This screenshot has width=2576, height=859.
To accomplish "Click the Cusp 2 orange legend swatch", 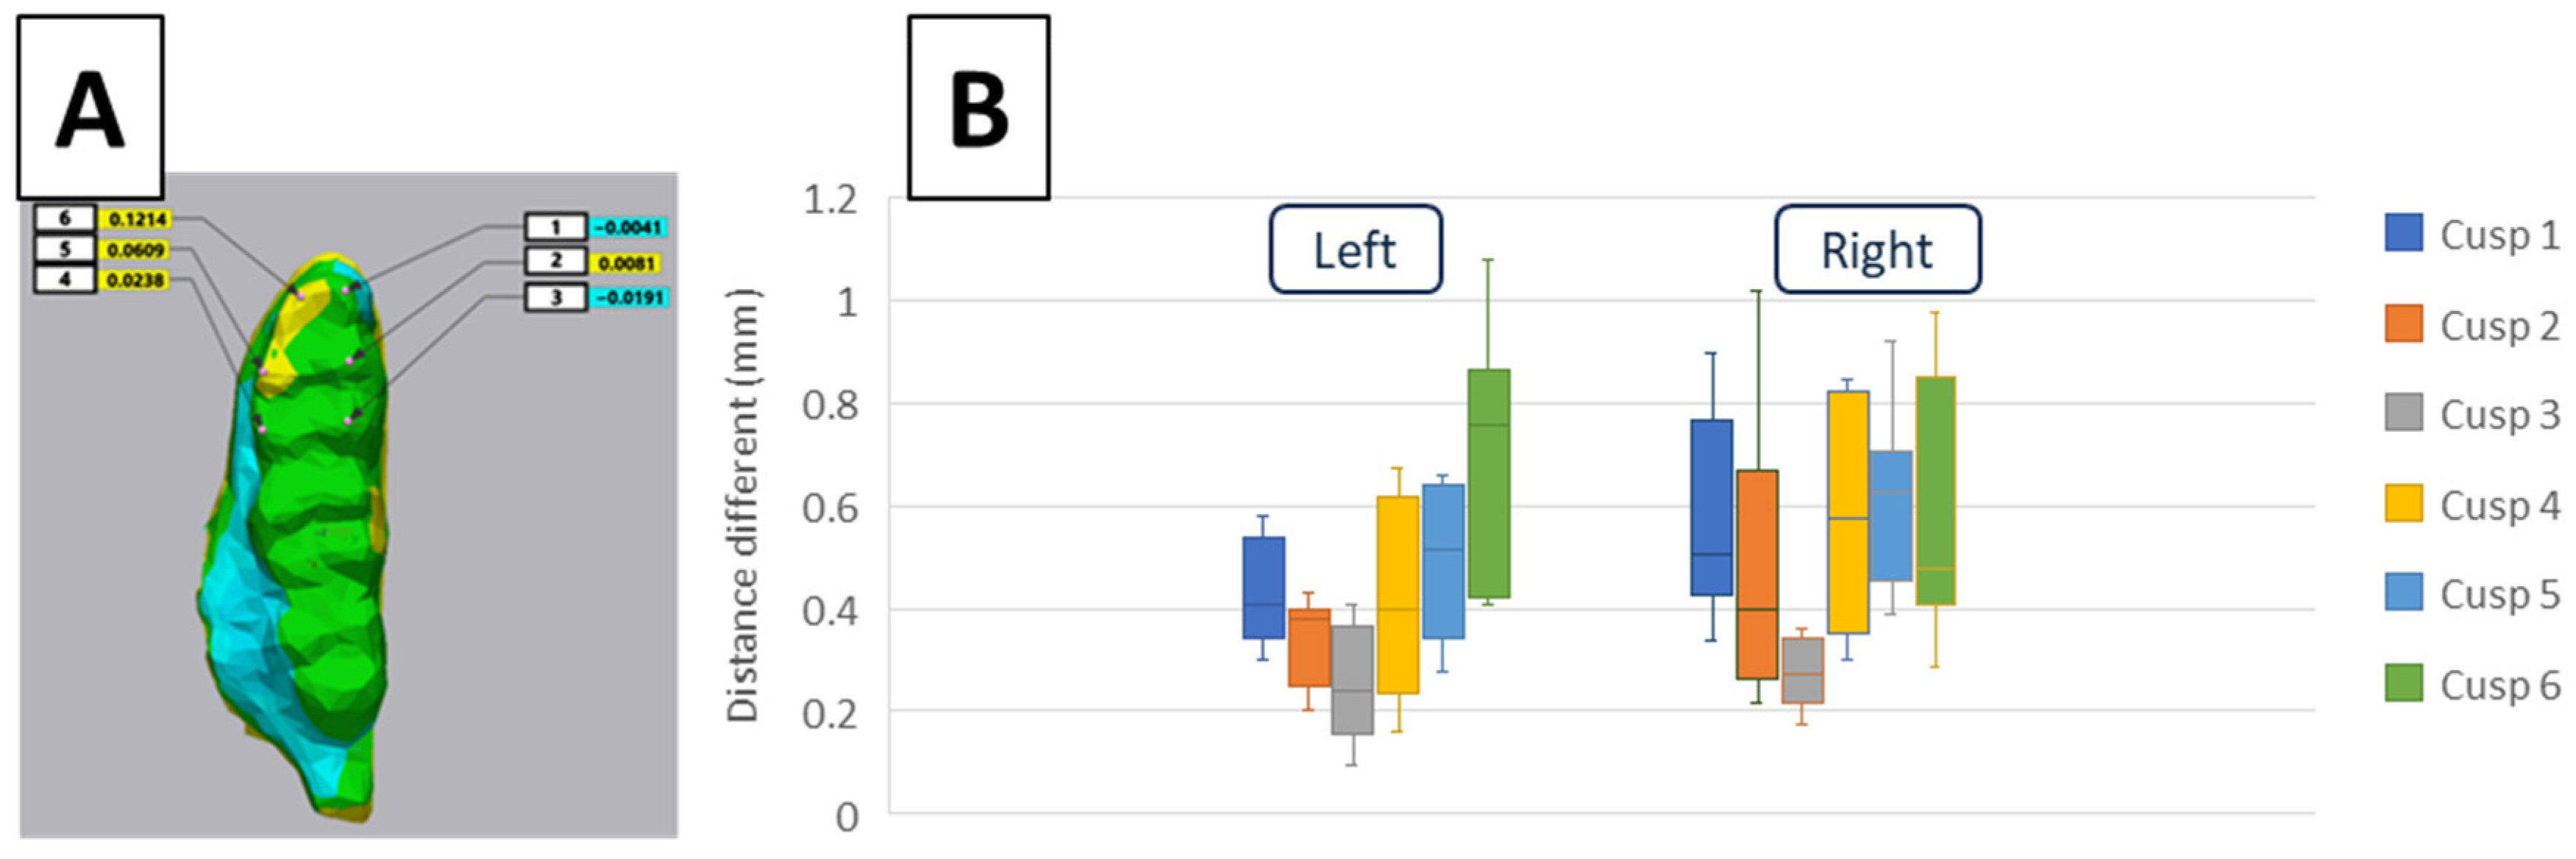I will coord(2403,323).
